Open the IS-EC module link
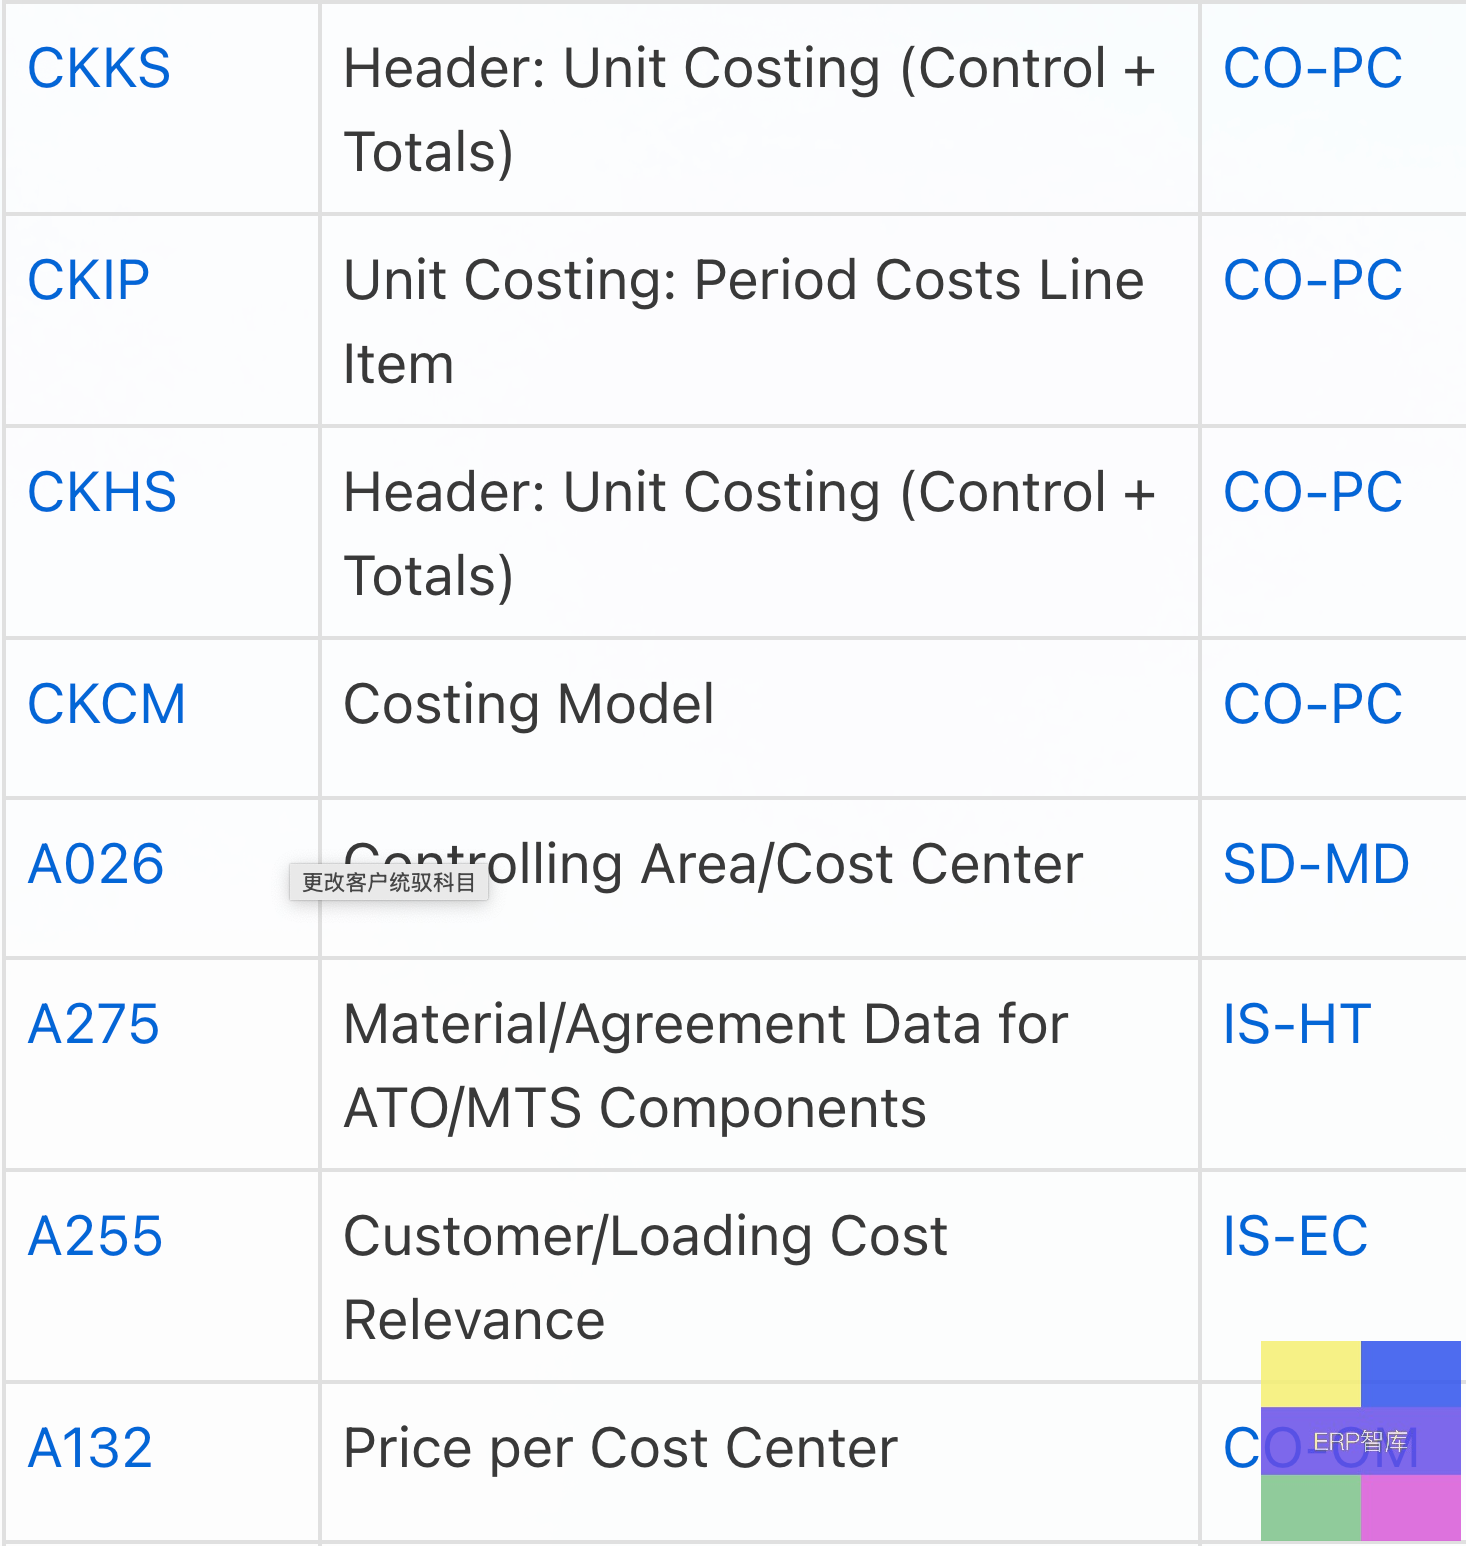Screen dimensions: 1466x1546 [x=1296, y=1237]
